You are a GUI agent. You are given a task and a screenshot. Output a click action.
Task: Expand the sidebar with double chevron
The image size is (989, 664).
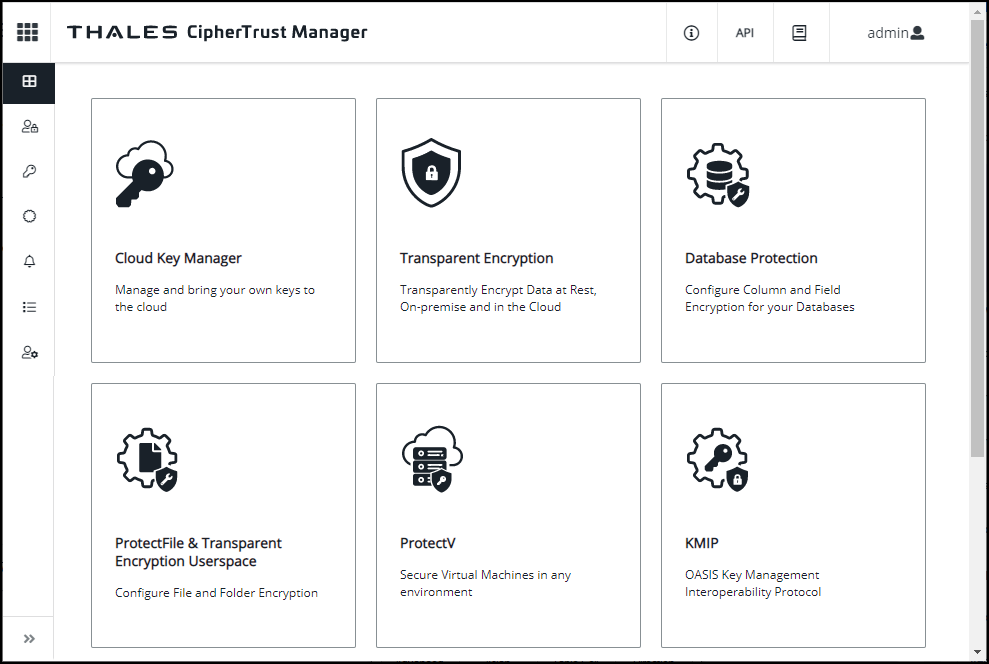(x=29, y=639)
